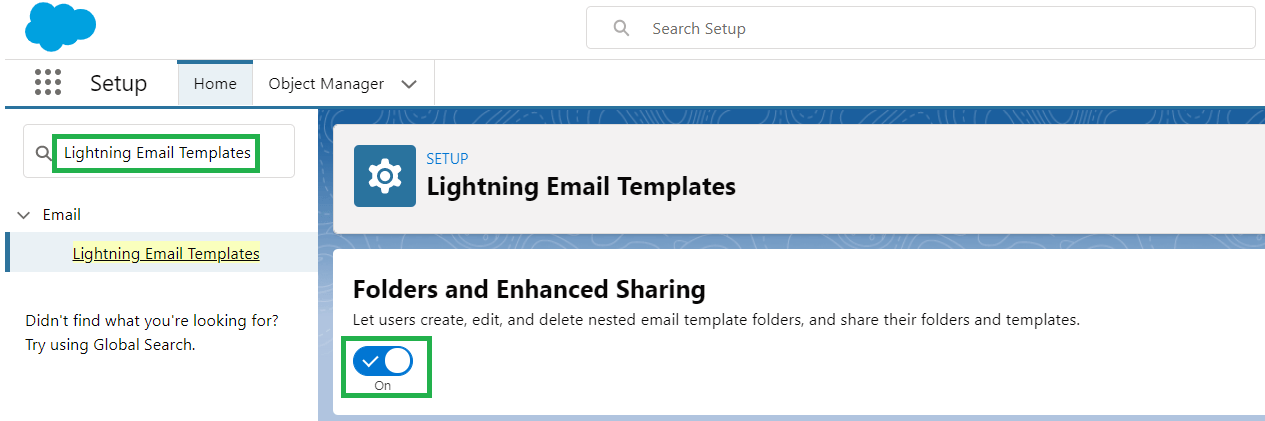Click the Quick Find magnifier icon
This screenshot has height=421, width=1265.
[x=42, y=153]
